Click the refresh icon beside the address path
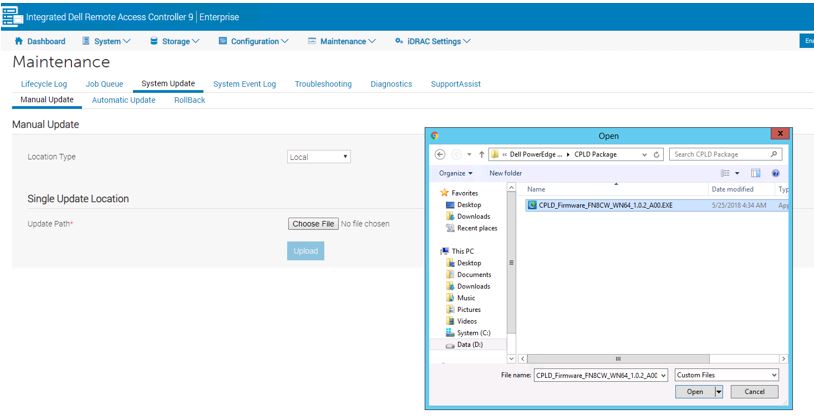814x420 pixels. [x=657, y=155]
